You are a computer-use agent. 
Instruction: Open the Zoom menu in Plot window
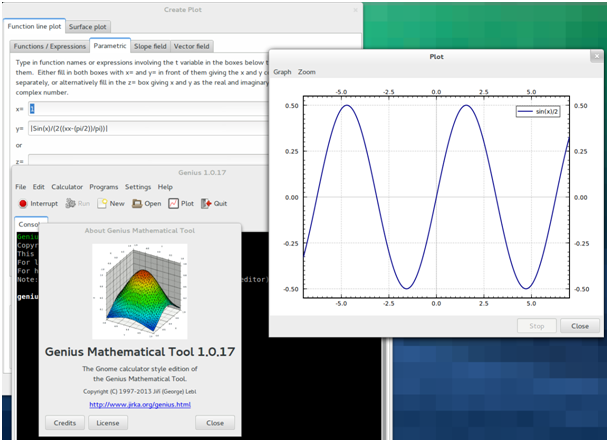pyautogui.click(x=307, y=72)
